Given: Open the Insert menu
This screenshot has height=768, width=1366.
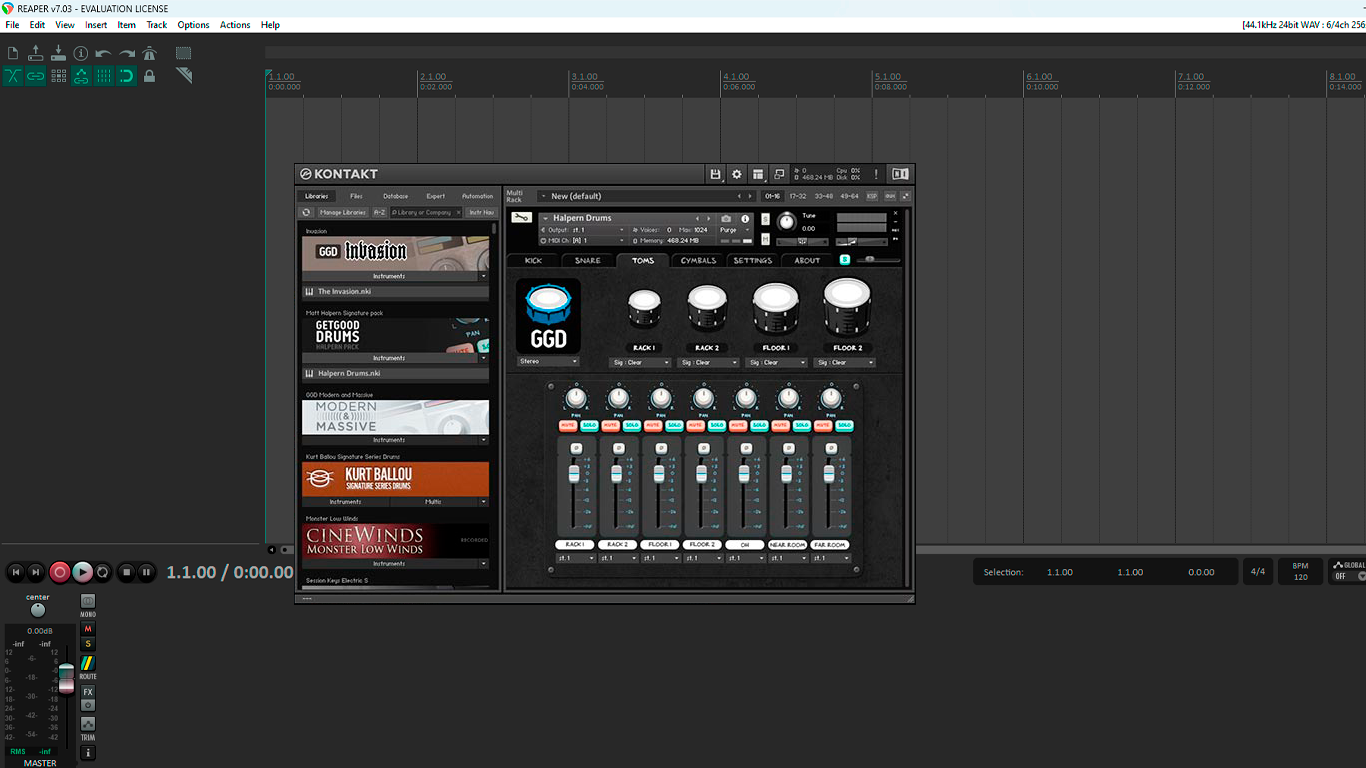Looking at the screenshot, I should tap(96, 25).
